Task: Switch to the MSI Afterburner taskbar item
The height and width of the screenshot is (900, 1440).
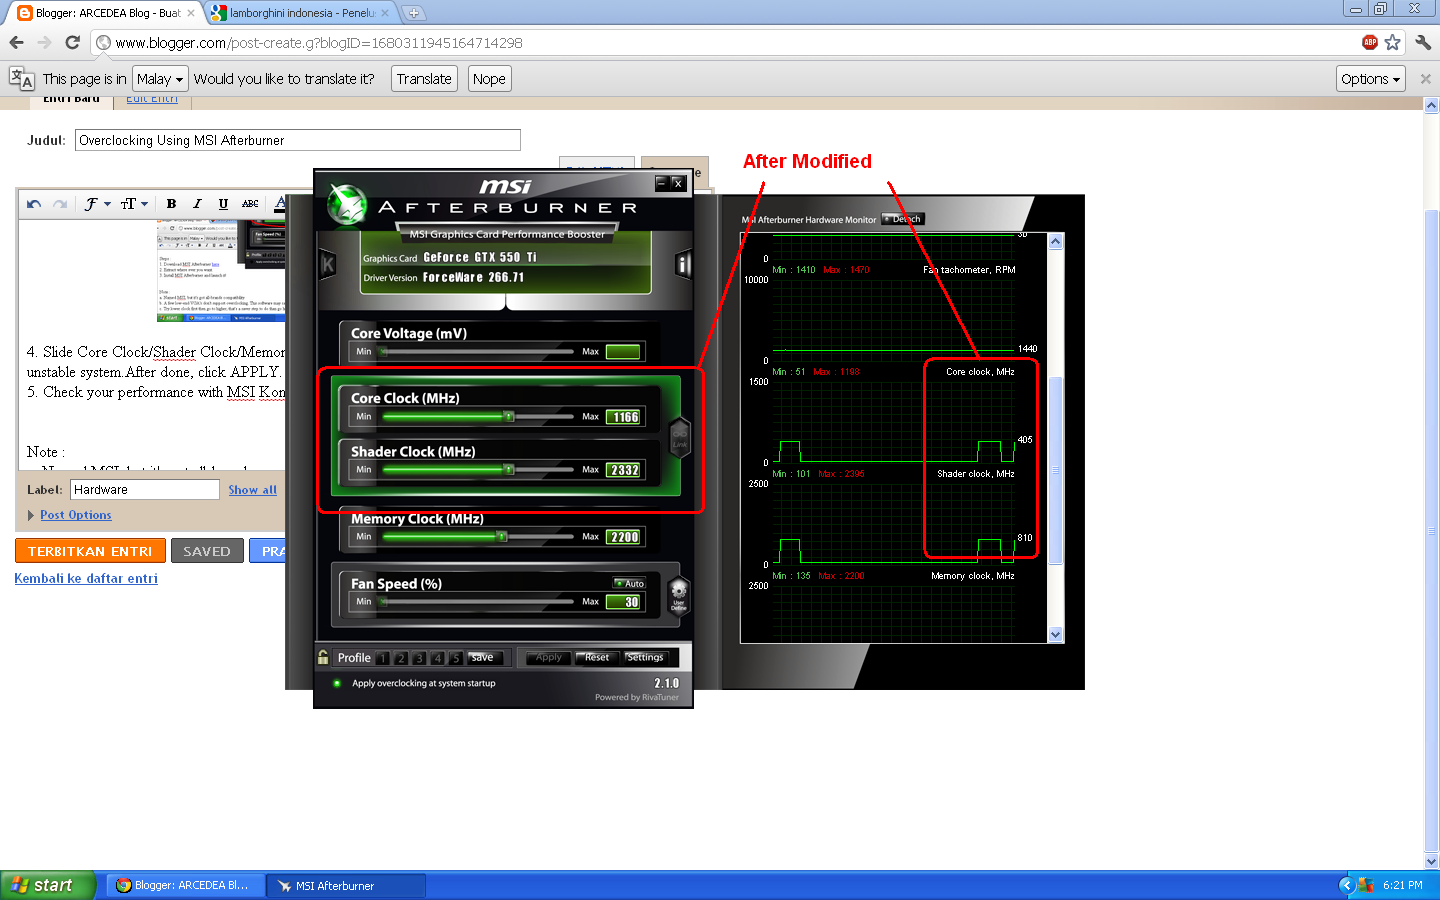Action: click(x=346, y=885)
